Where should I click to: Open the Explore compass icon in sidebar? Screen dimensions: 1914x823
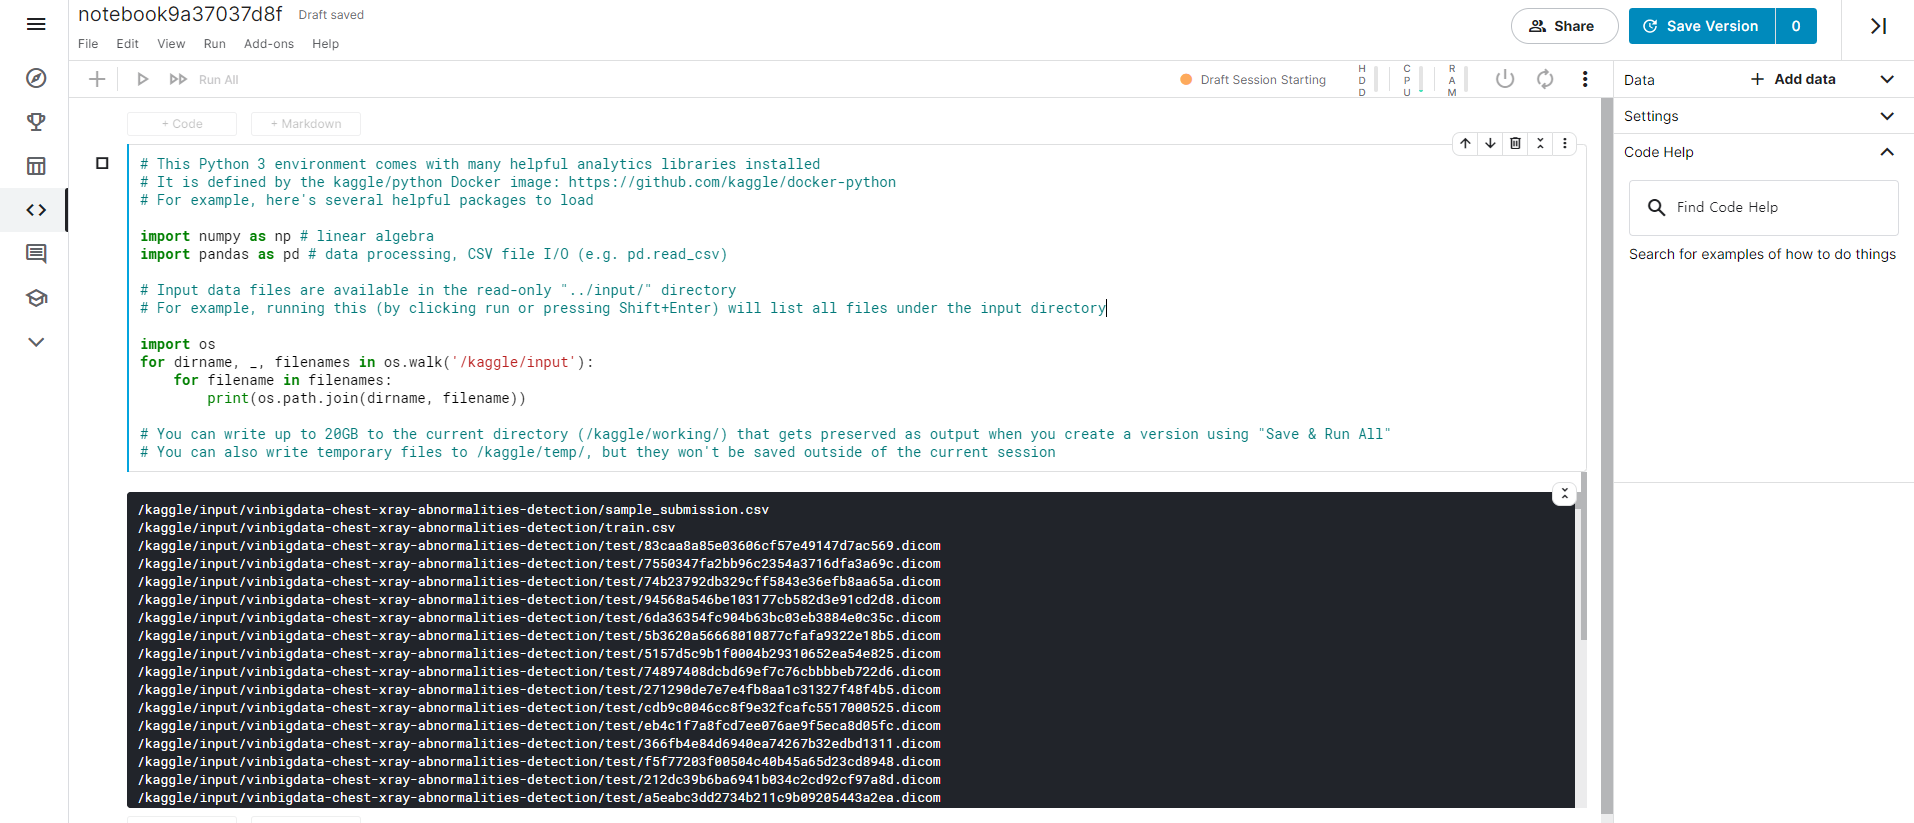pyautogui.click(x=36, y=78)
